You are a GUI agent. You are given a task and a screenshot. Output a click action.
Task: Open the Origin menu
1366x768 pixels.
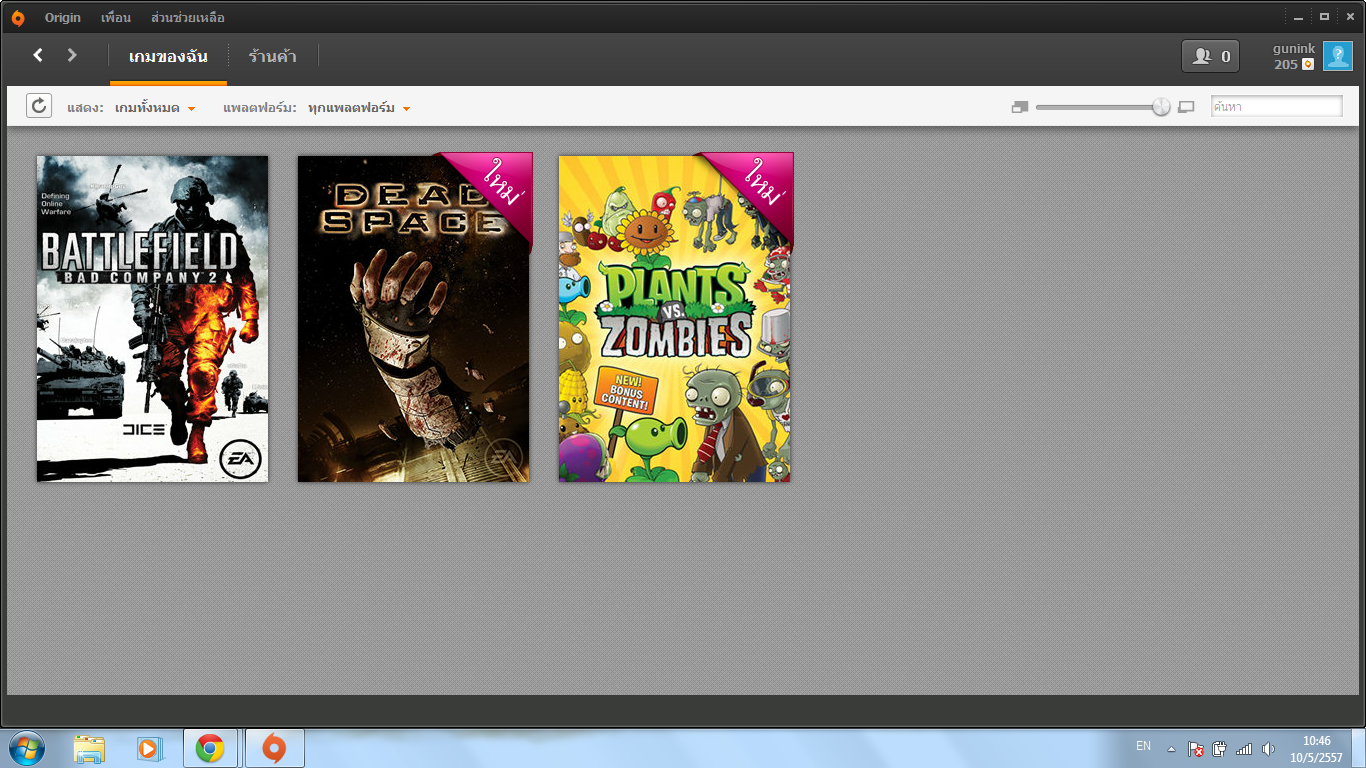click(63, 18)
